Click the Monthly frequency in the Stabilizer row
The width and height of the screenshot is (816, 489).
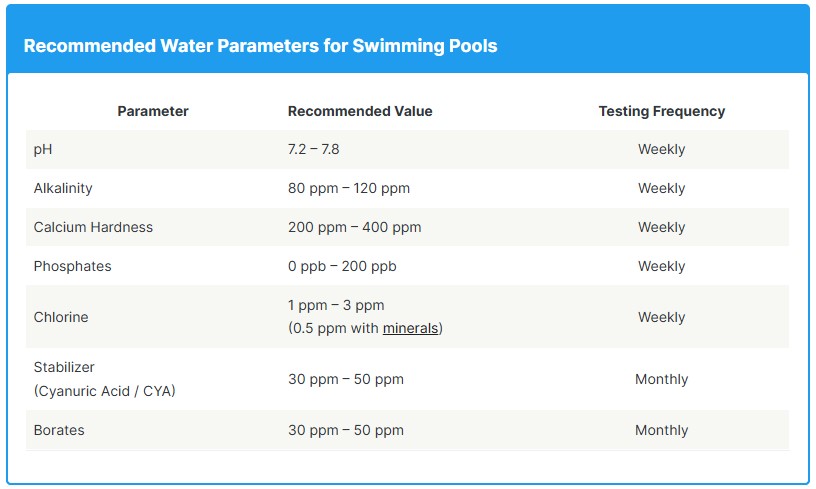coord(661,379)
